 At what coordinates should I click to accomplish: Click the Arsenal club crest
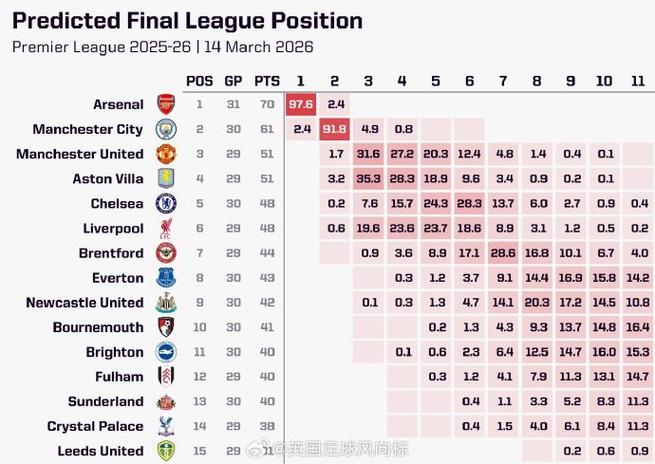[x=166, y=104]
